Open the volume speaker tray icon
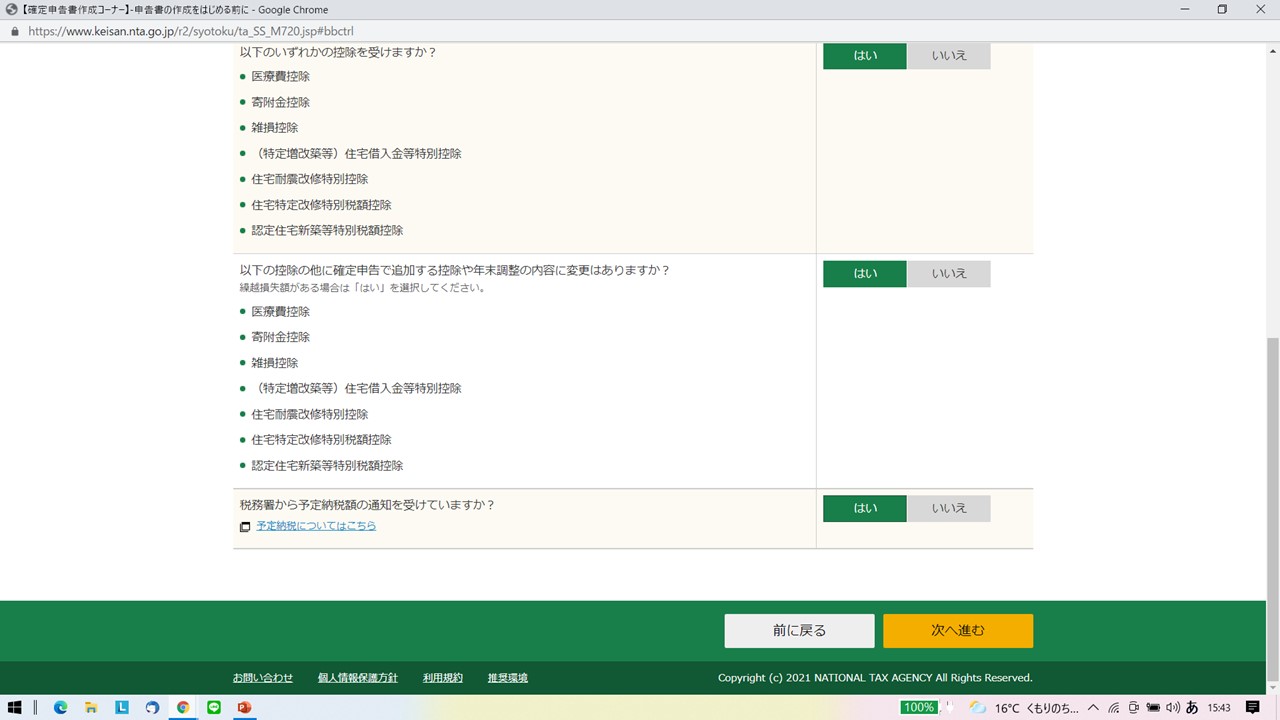 click(x=1172, y=707)
